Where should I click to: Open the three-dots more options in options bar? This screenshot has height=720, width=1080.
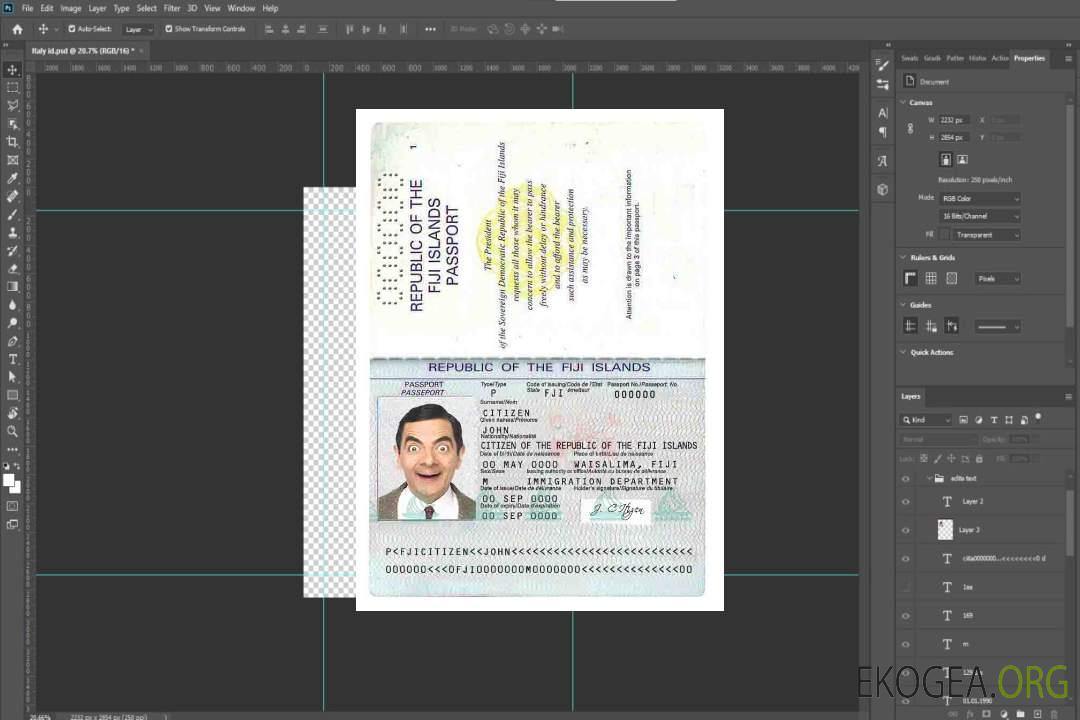(x=430, y=29)
